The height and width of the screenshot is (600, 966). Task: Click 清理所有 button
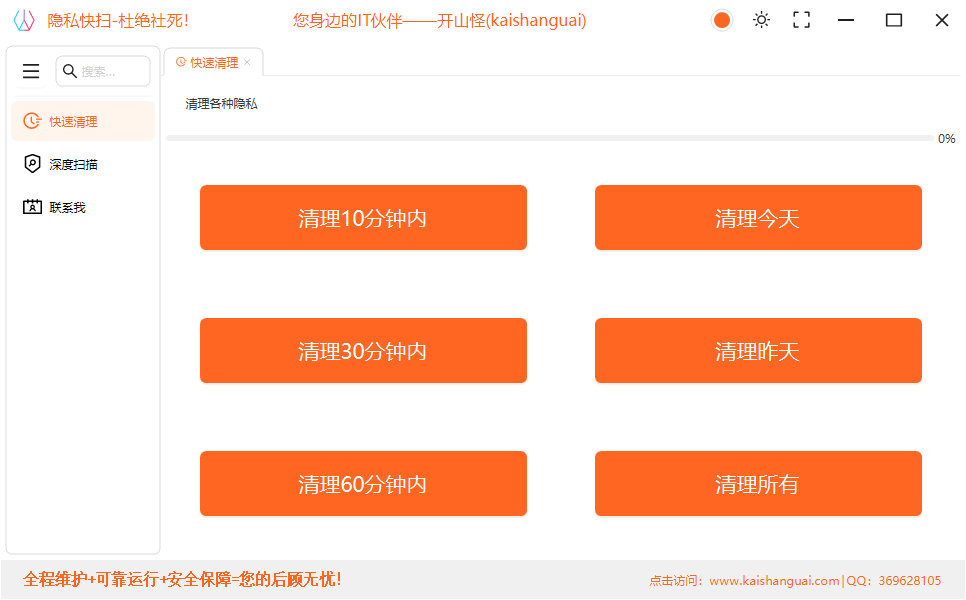[758, 484]
